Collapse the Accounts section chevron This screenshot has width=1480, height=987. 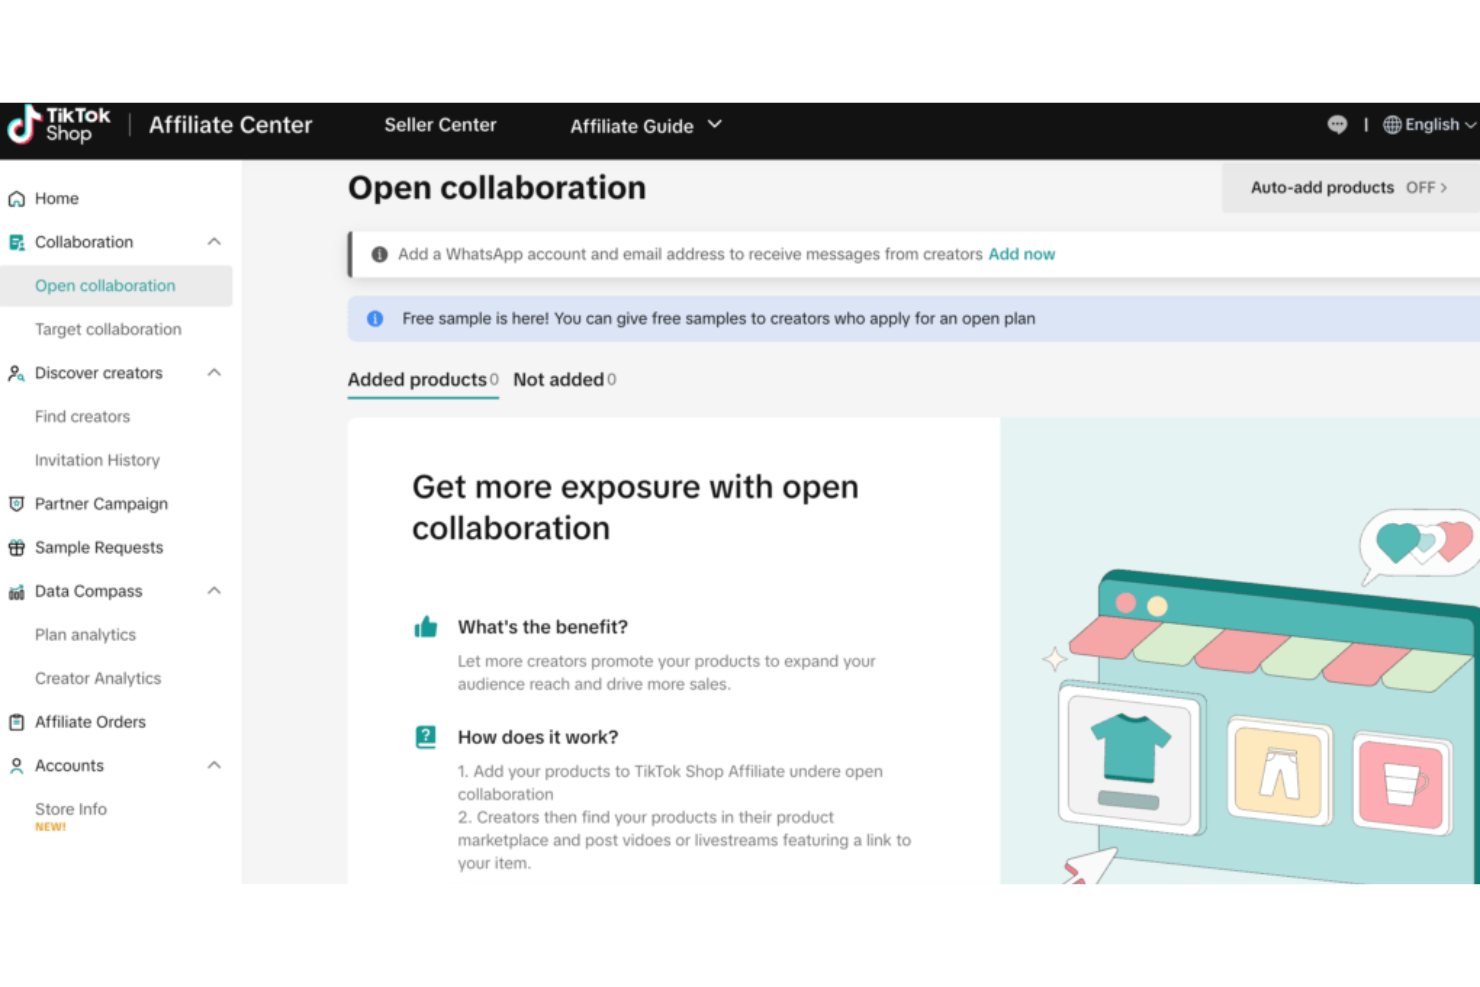(214, 766)
